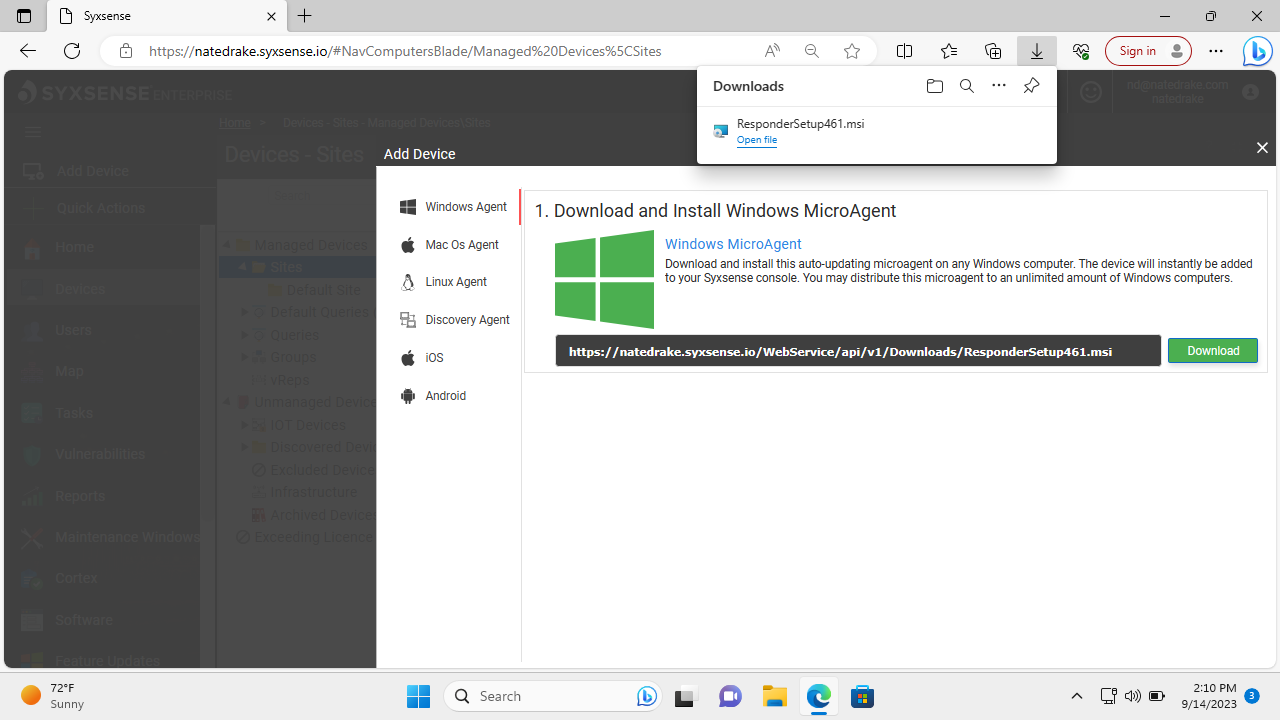The image size is (1280, 720).
Task: Open the Bing Copilot sidebar icon
Action: [1257, 51]
